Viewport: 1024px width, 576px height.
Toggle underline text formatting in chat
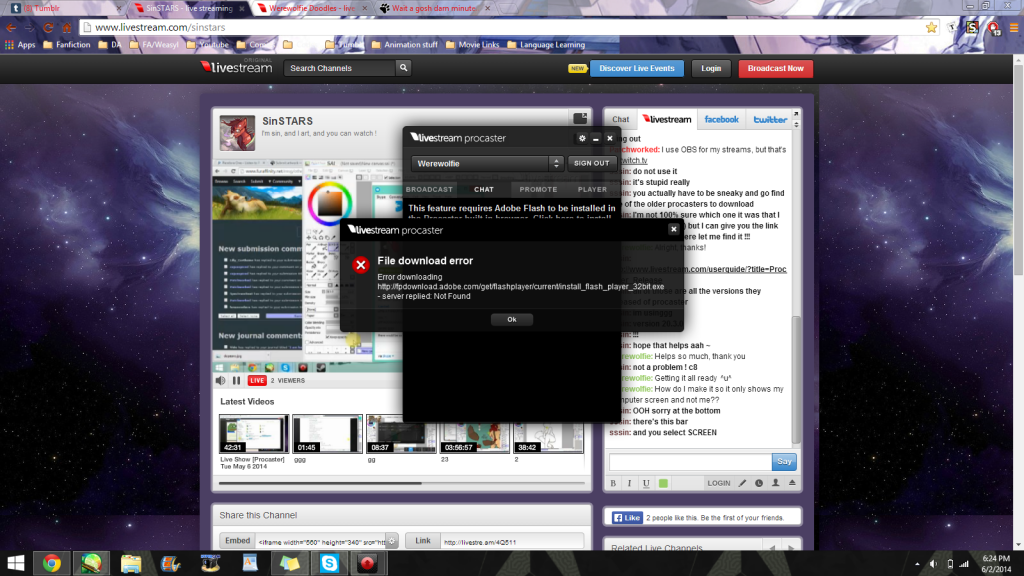pyautogui.click(x=646, y=483)
